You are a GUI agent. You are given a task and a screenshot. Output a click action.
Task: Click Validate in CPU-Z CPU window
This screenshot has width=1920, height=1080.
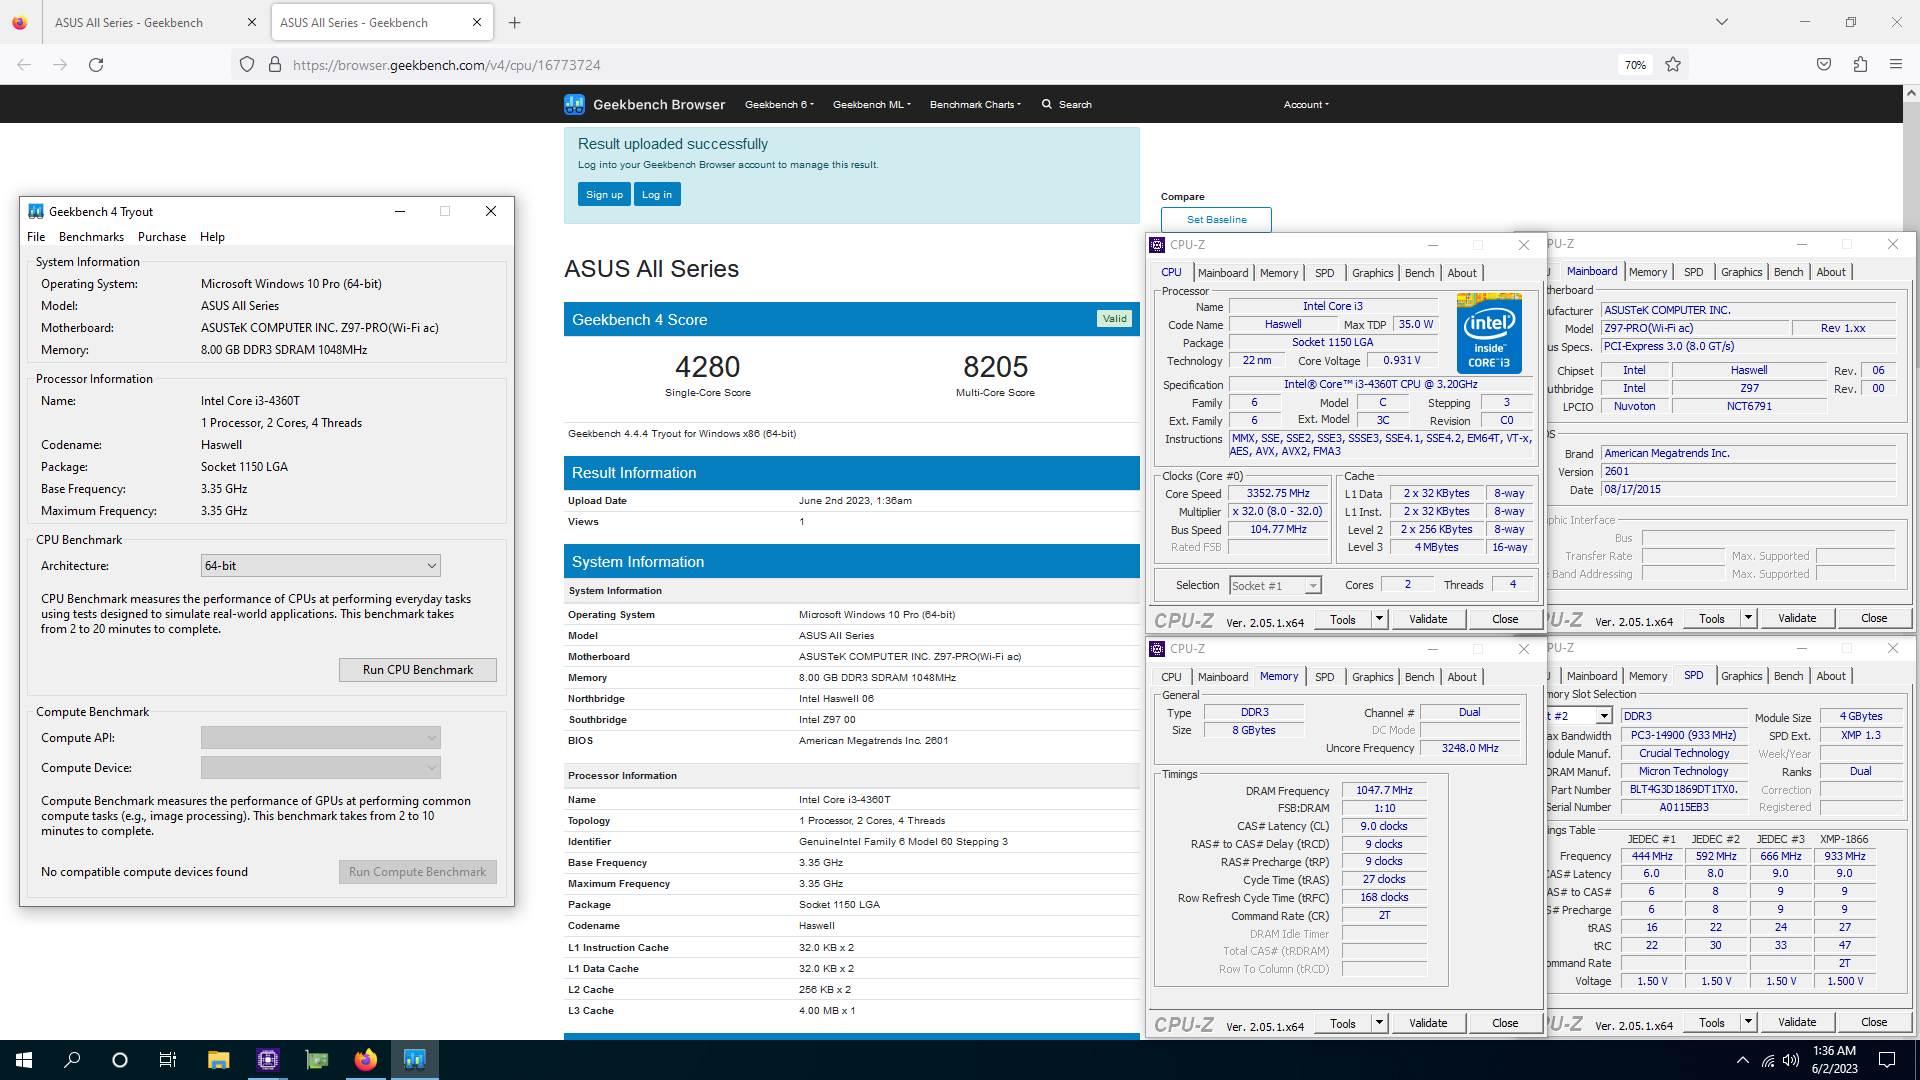point(1428,619)
